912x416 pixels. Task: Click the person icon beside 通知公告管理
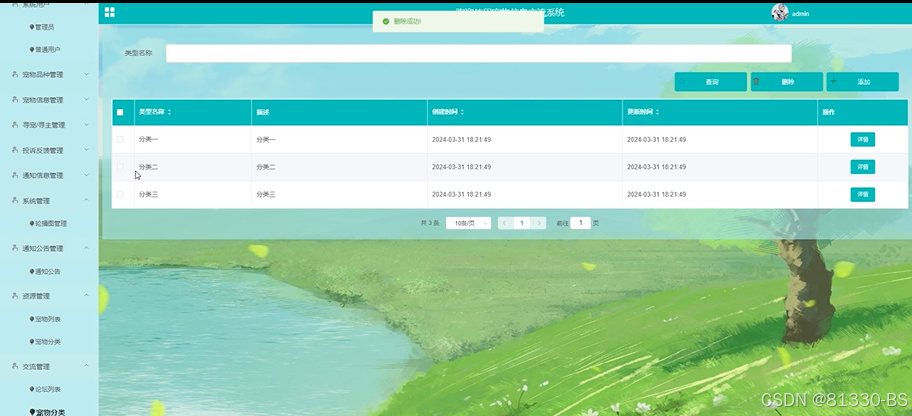[x=15, y=248]
